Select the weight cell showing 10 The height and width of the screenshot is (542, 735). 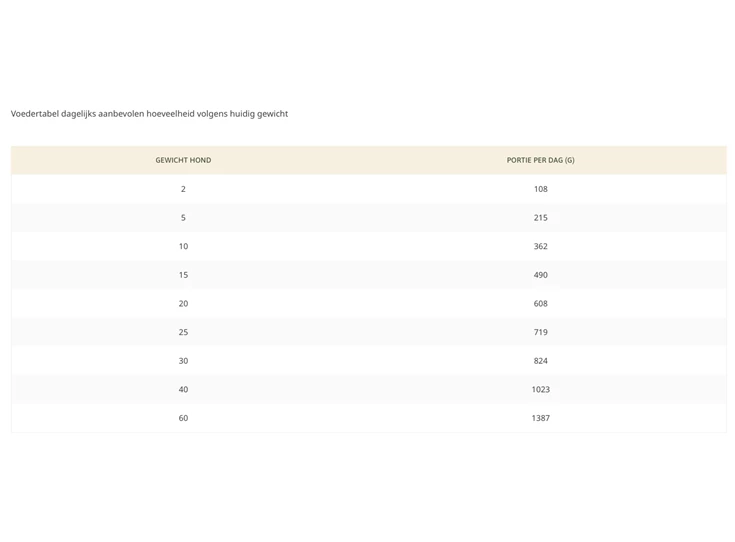click(183, 246)
